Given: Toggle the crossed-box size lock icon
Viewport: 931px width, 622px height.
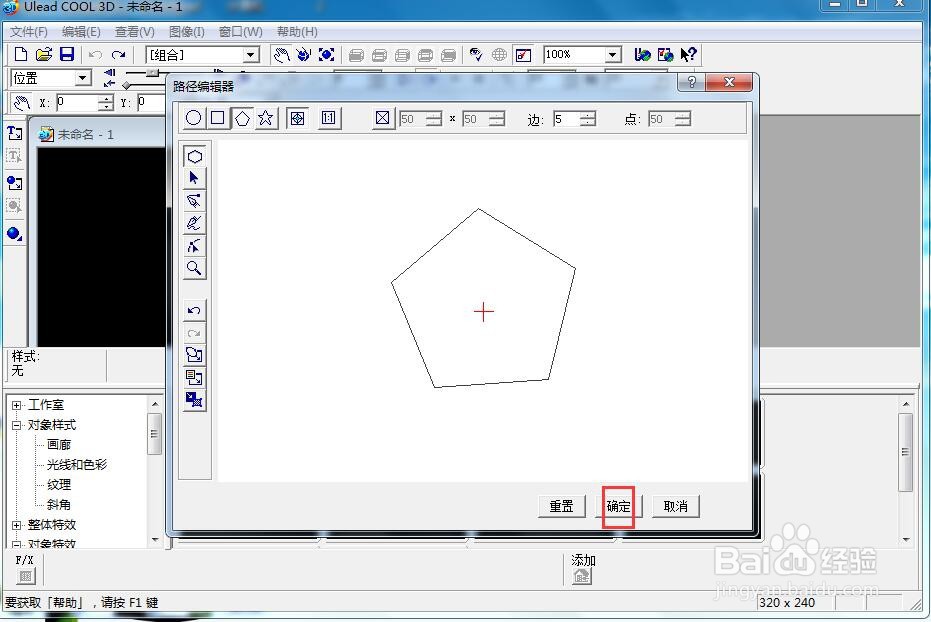Looking at the screenshot, I should (x=382, y=118).
